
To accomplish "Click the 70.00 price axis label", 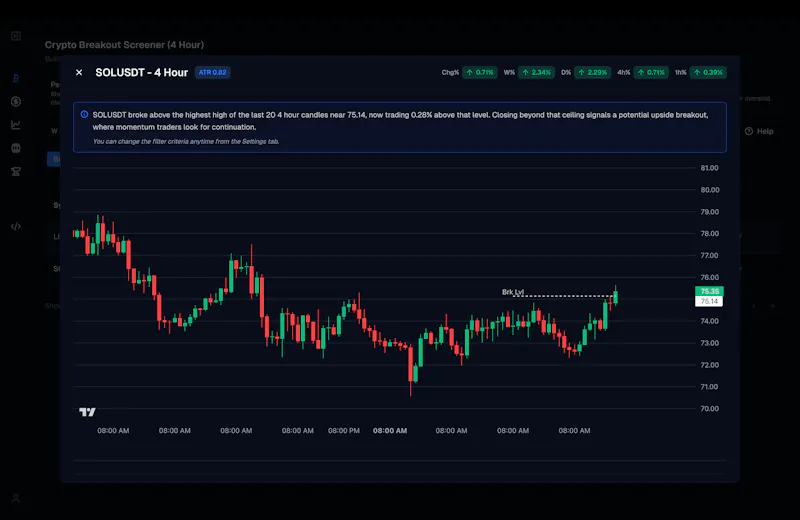I will (x=709, y=409).
